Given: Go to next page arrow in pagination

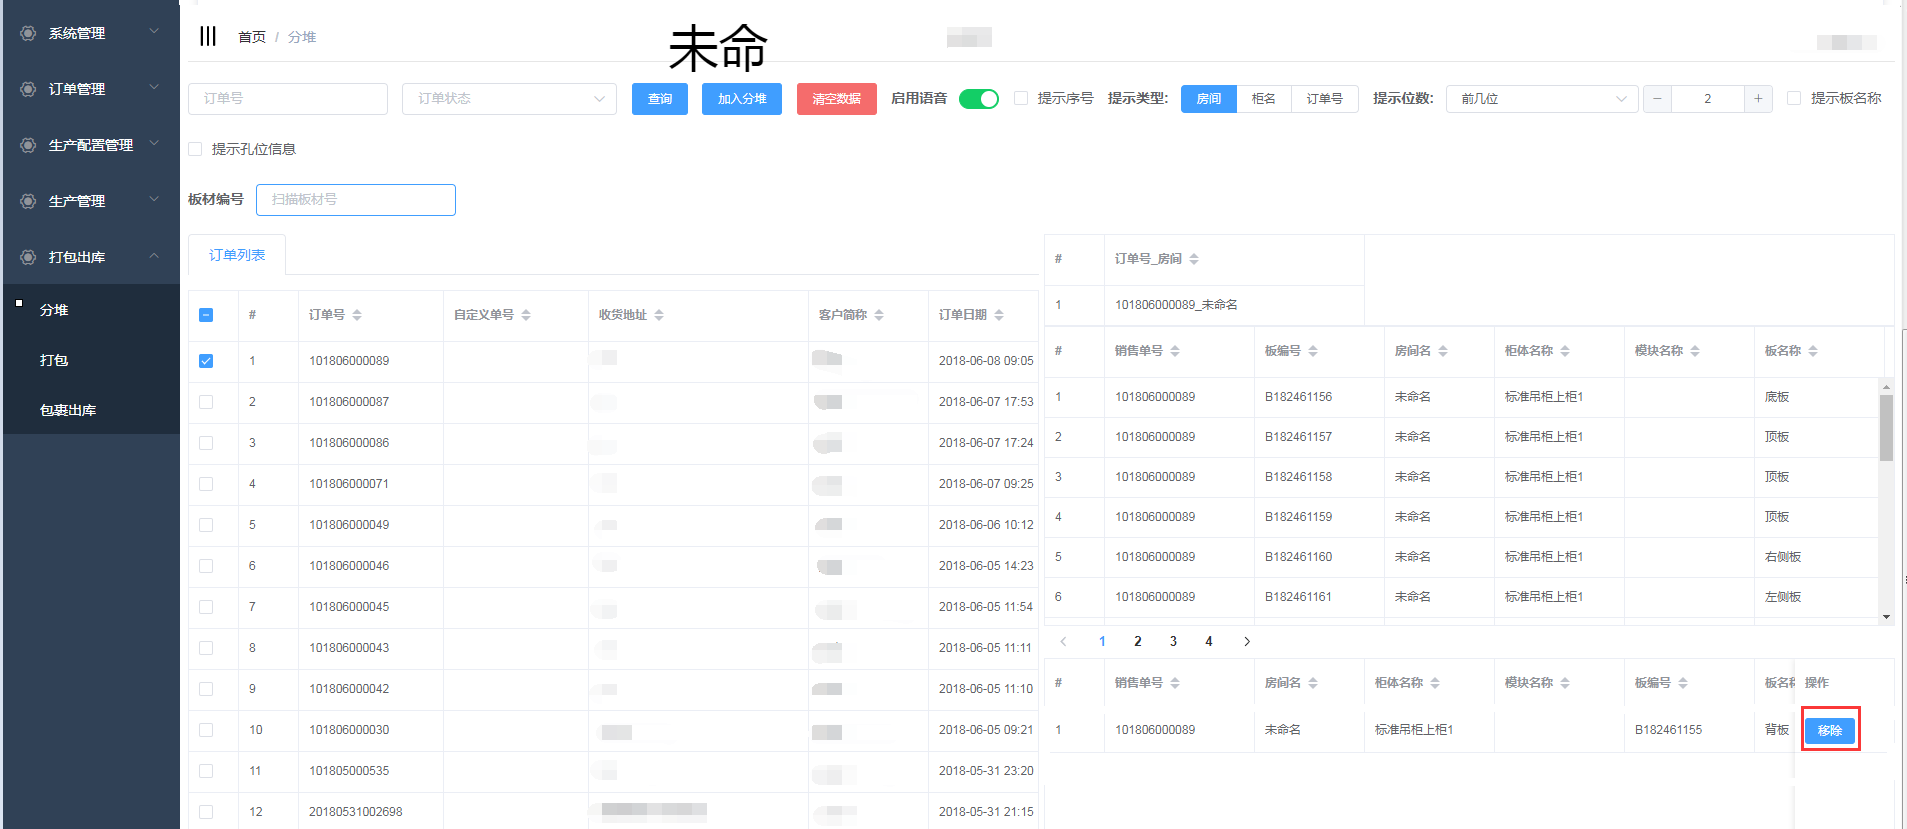Looking at the screenshot, I should [x=1247, y=642].
